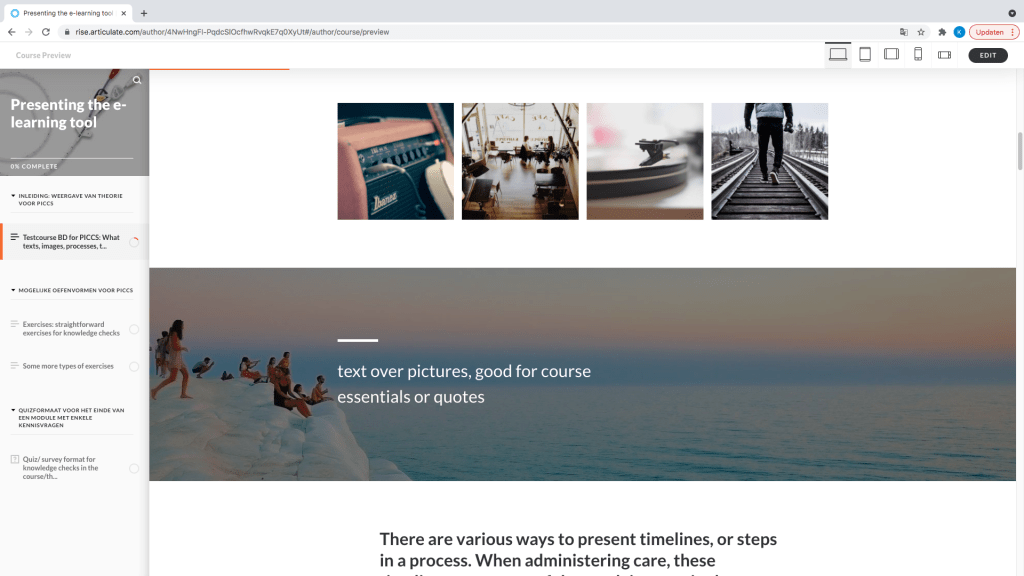The height and width of the screenshot is (576, 1024).
Task: Open course search magnifier icon
Action: point(137,80)
